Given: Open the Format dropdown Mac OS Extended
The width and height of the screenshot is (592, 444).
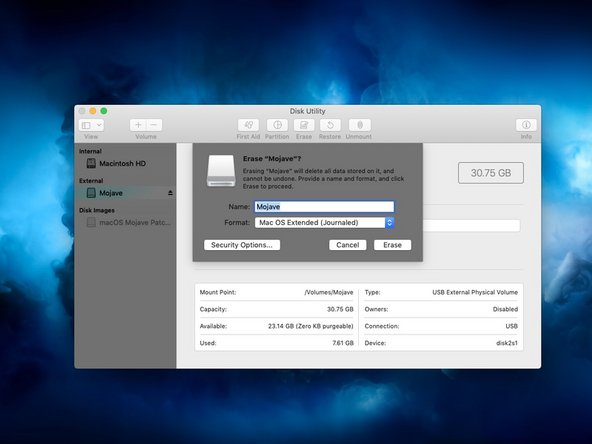Looking at the screenshot, I should click(x=324, y=223).
